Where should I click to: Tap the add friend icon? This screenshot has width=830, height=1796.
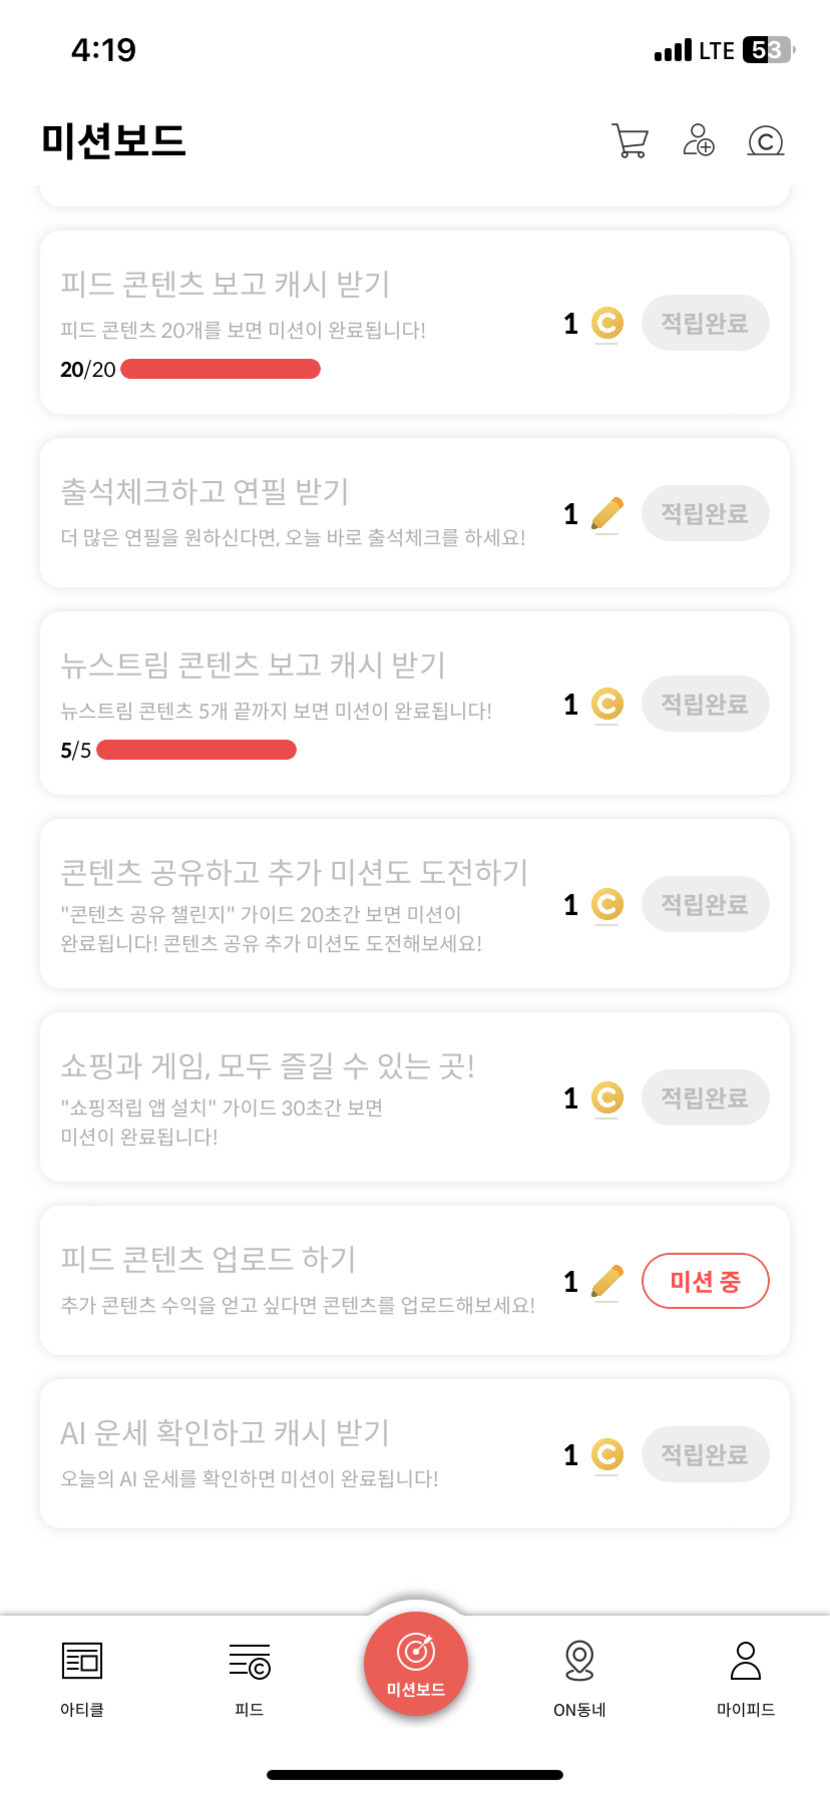coord(698,141)
